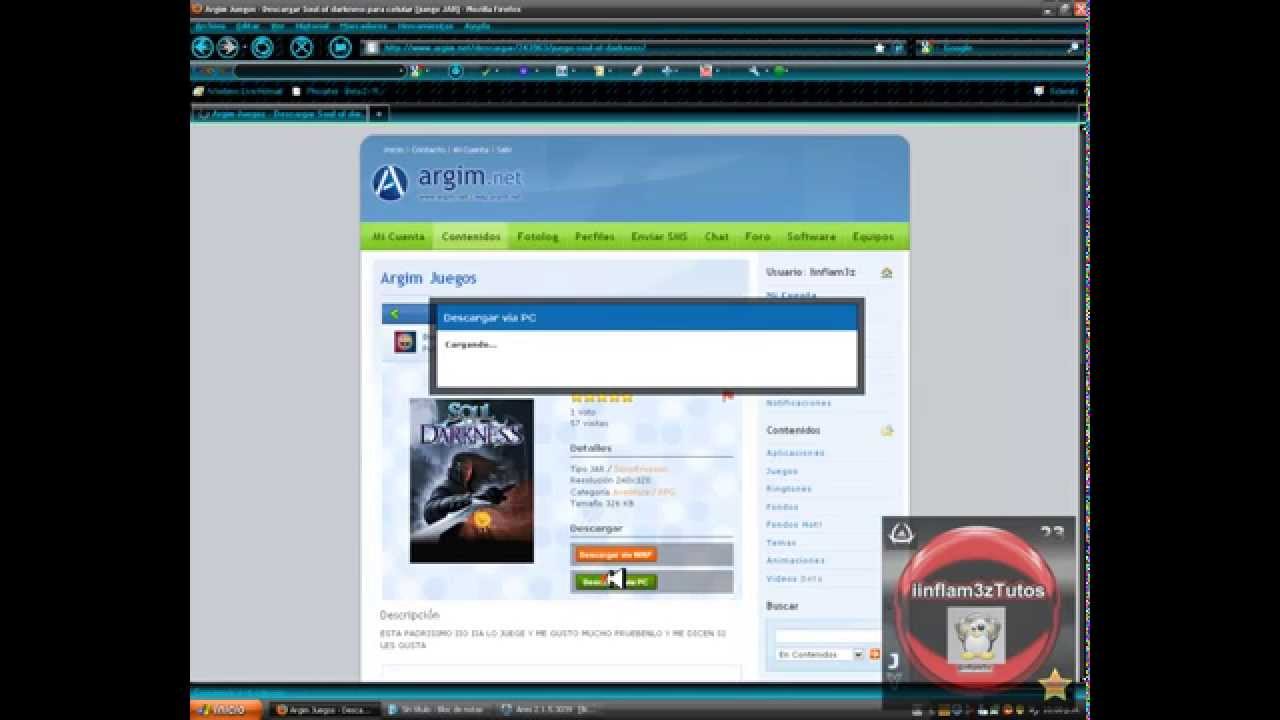Click the red flag report icon

[728, 396]
